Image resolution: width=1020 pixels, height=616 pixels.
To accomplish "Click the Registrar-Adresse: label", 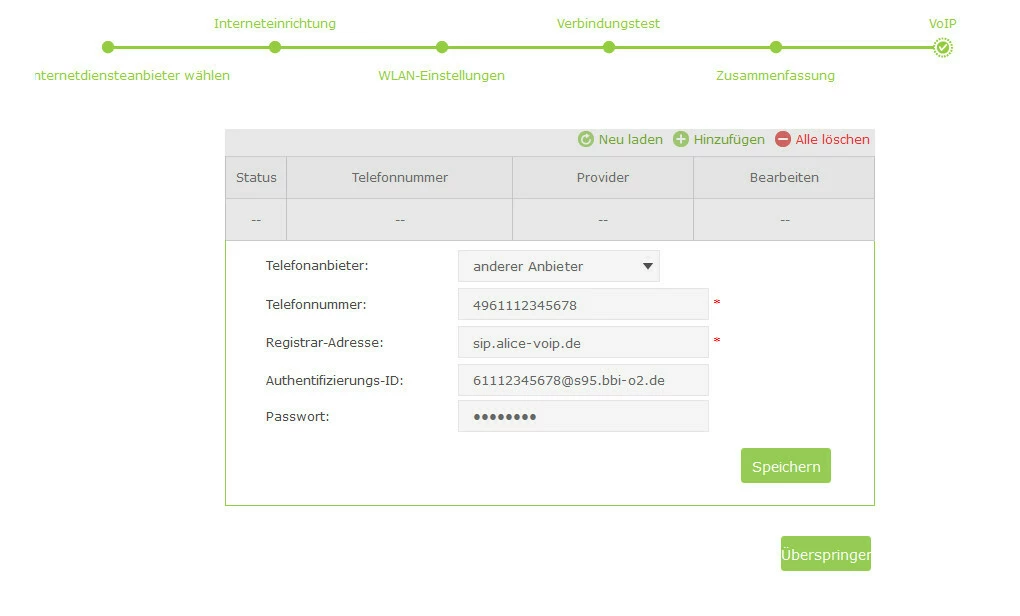I will 324,343.
